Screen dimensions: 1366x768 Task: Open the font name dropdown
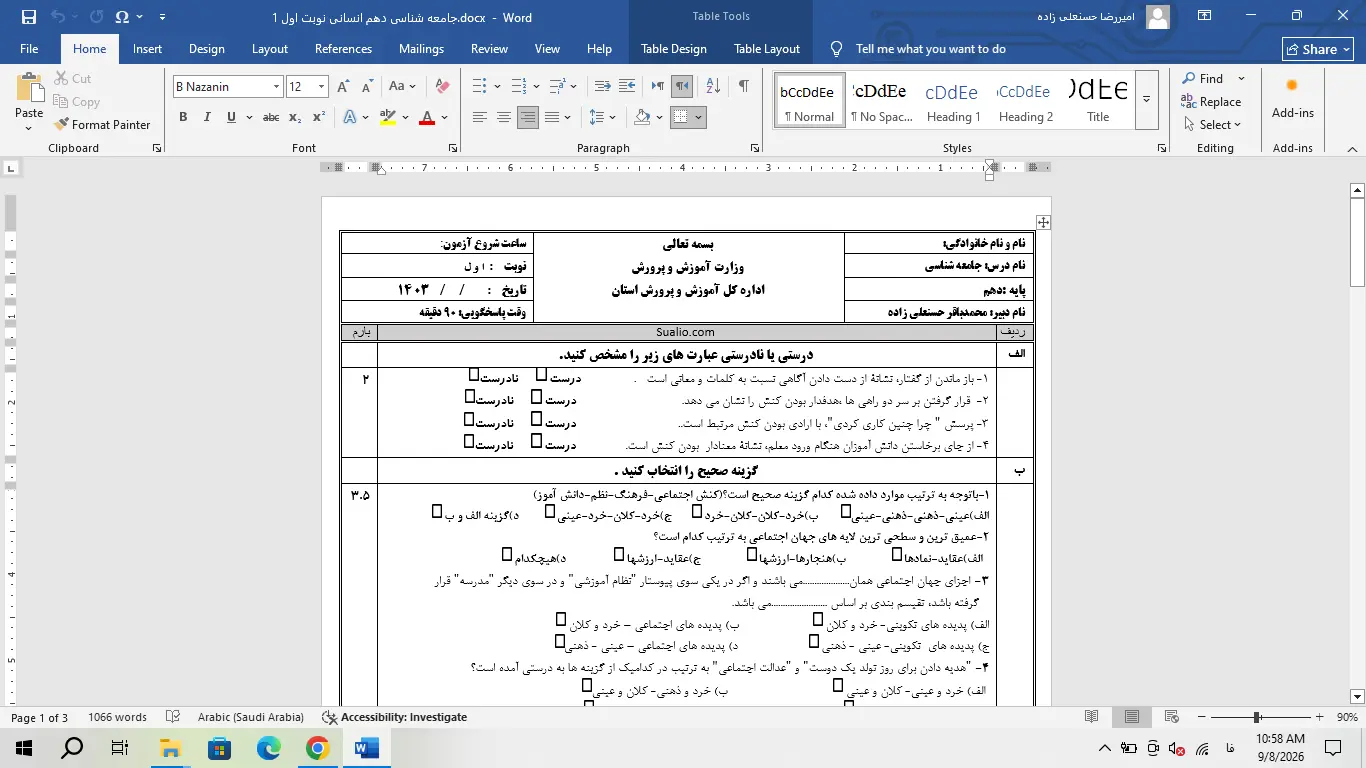276,87
